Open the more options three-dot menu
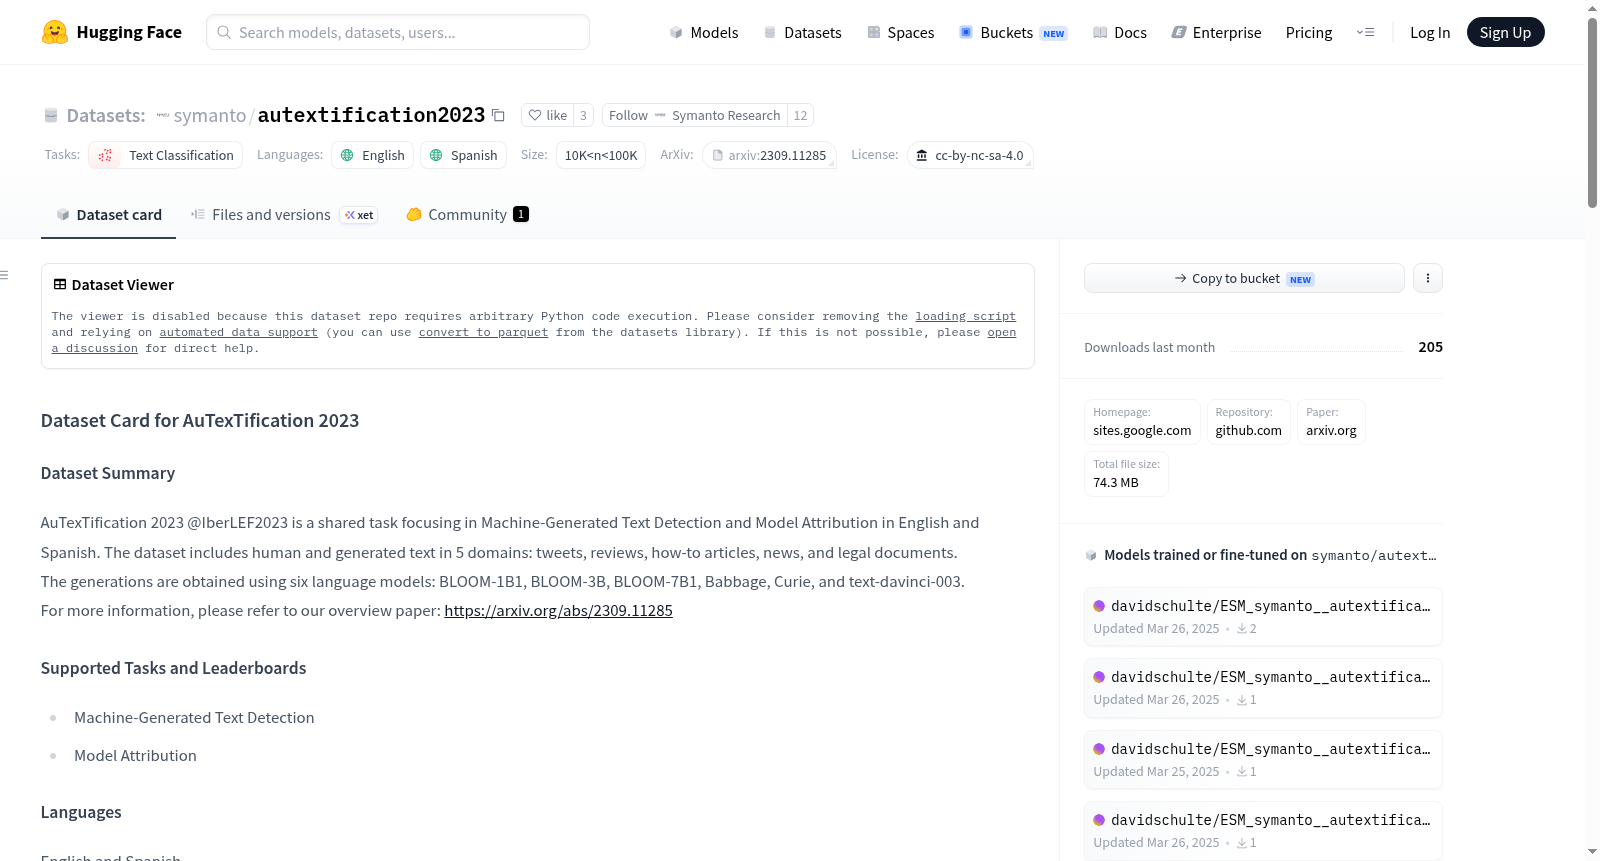 1428,278
